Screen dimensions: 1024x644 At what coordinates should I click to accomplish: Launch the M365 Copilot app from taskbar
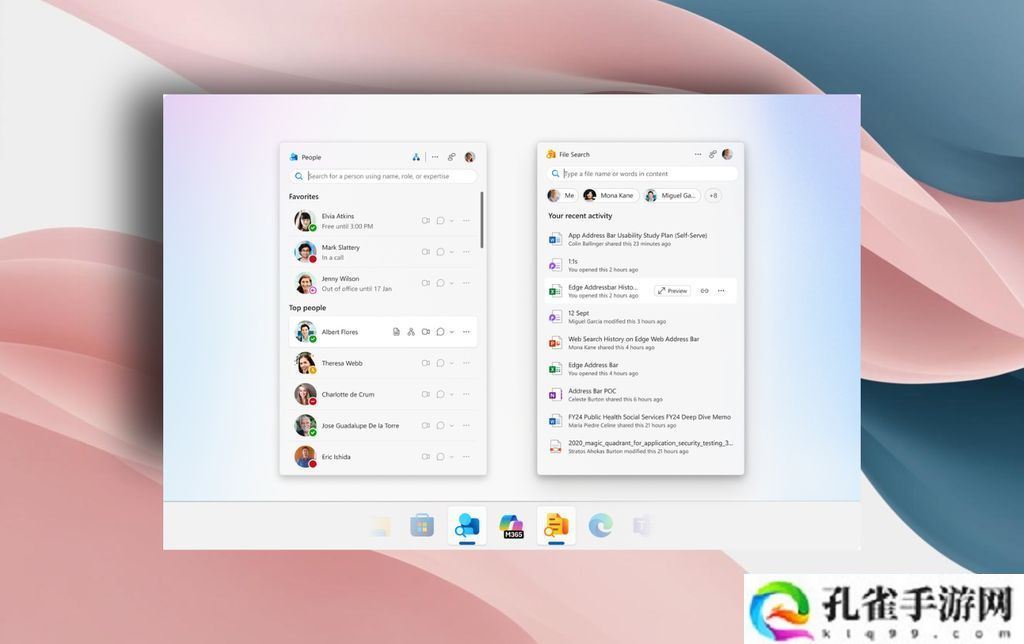coord(511,526)
